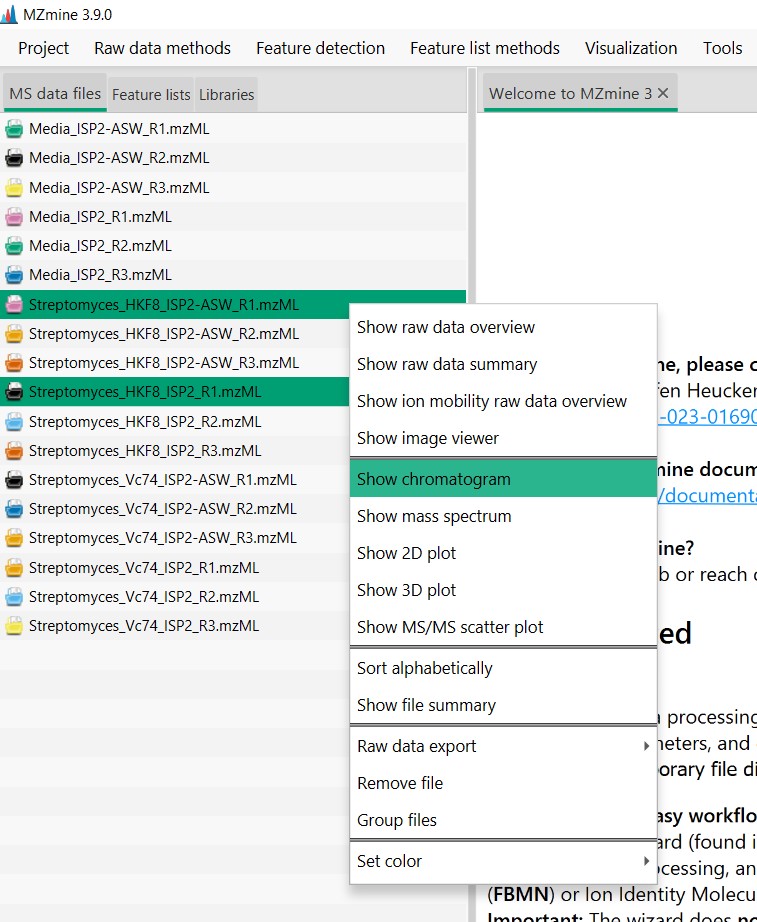Open the Feature detection menu
757x922 pixels.
click(x=320, y=48)
